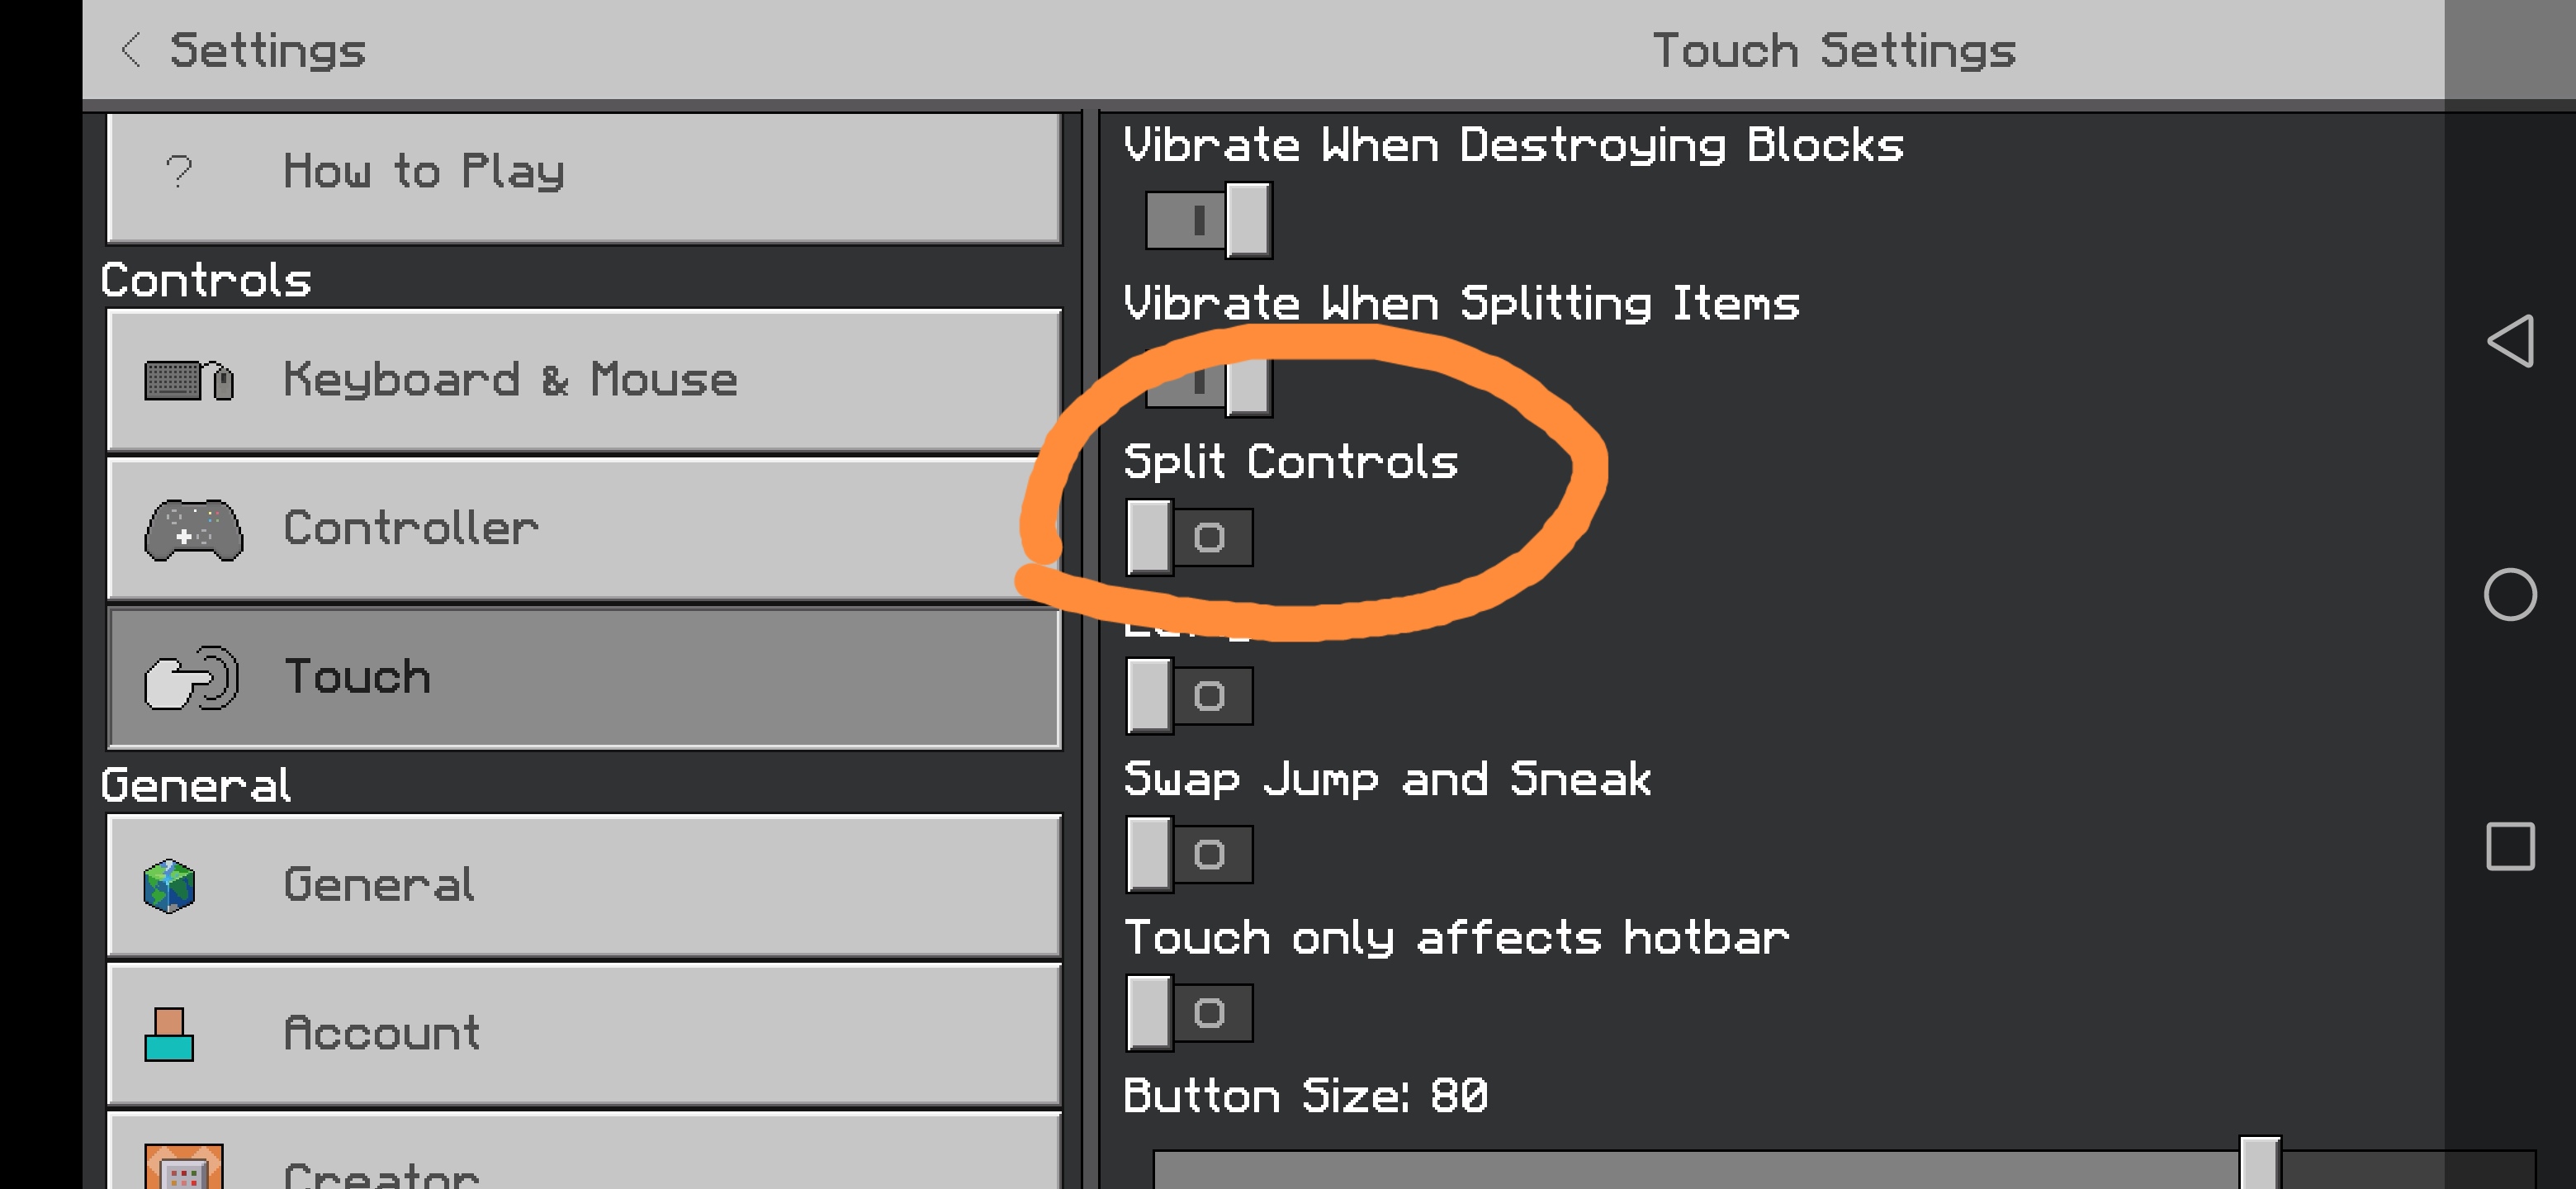Tap the Android home circle icon

click(2510, 595)
